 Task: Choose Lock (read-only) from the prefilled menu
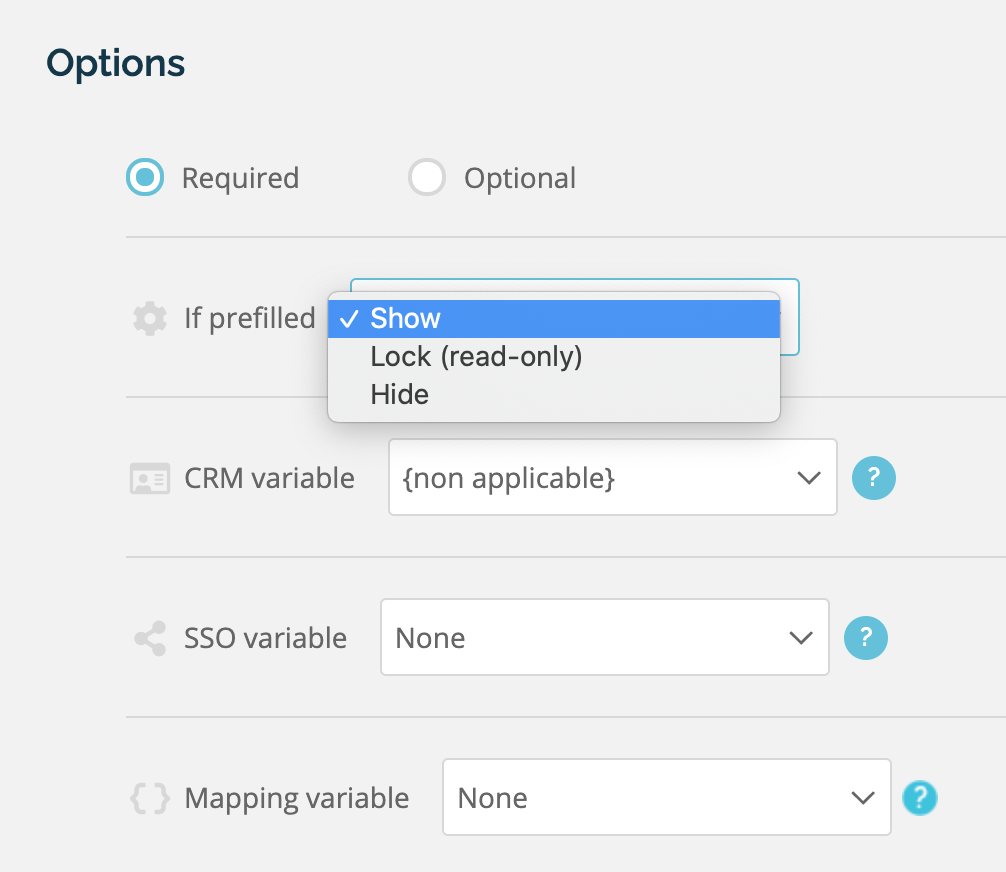click(x=476, y=356)
